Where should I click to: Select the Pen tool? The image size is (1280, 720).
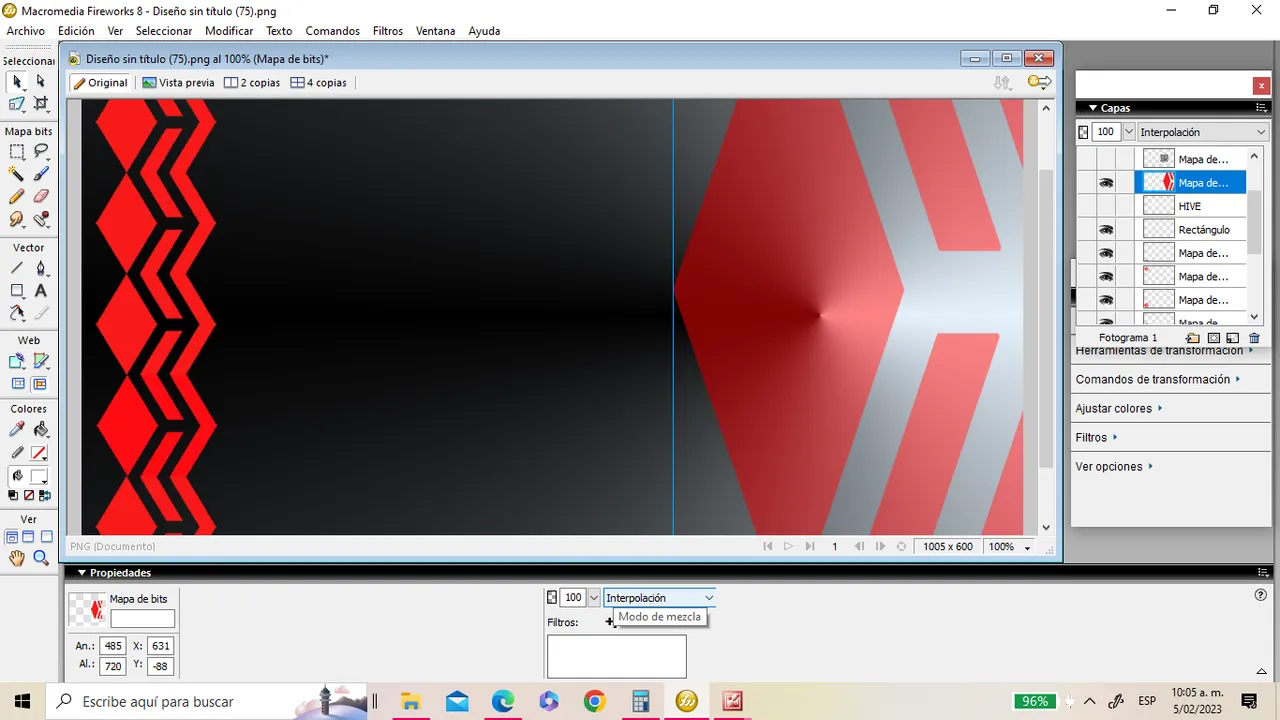tap(41, 268)
